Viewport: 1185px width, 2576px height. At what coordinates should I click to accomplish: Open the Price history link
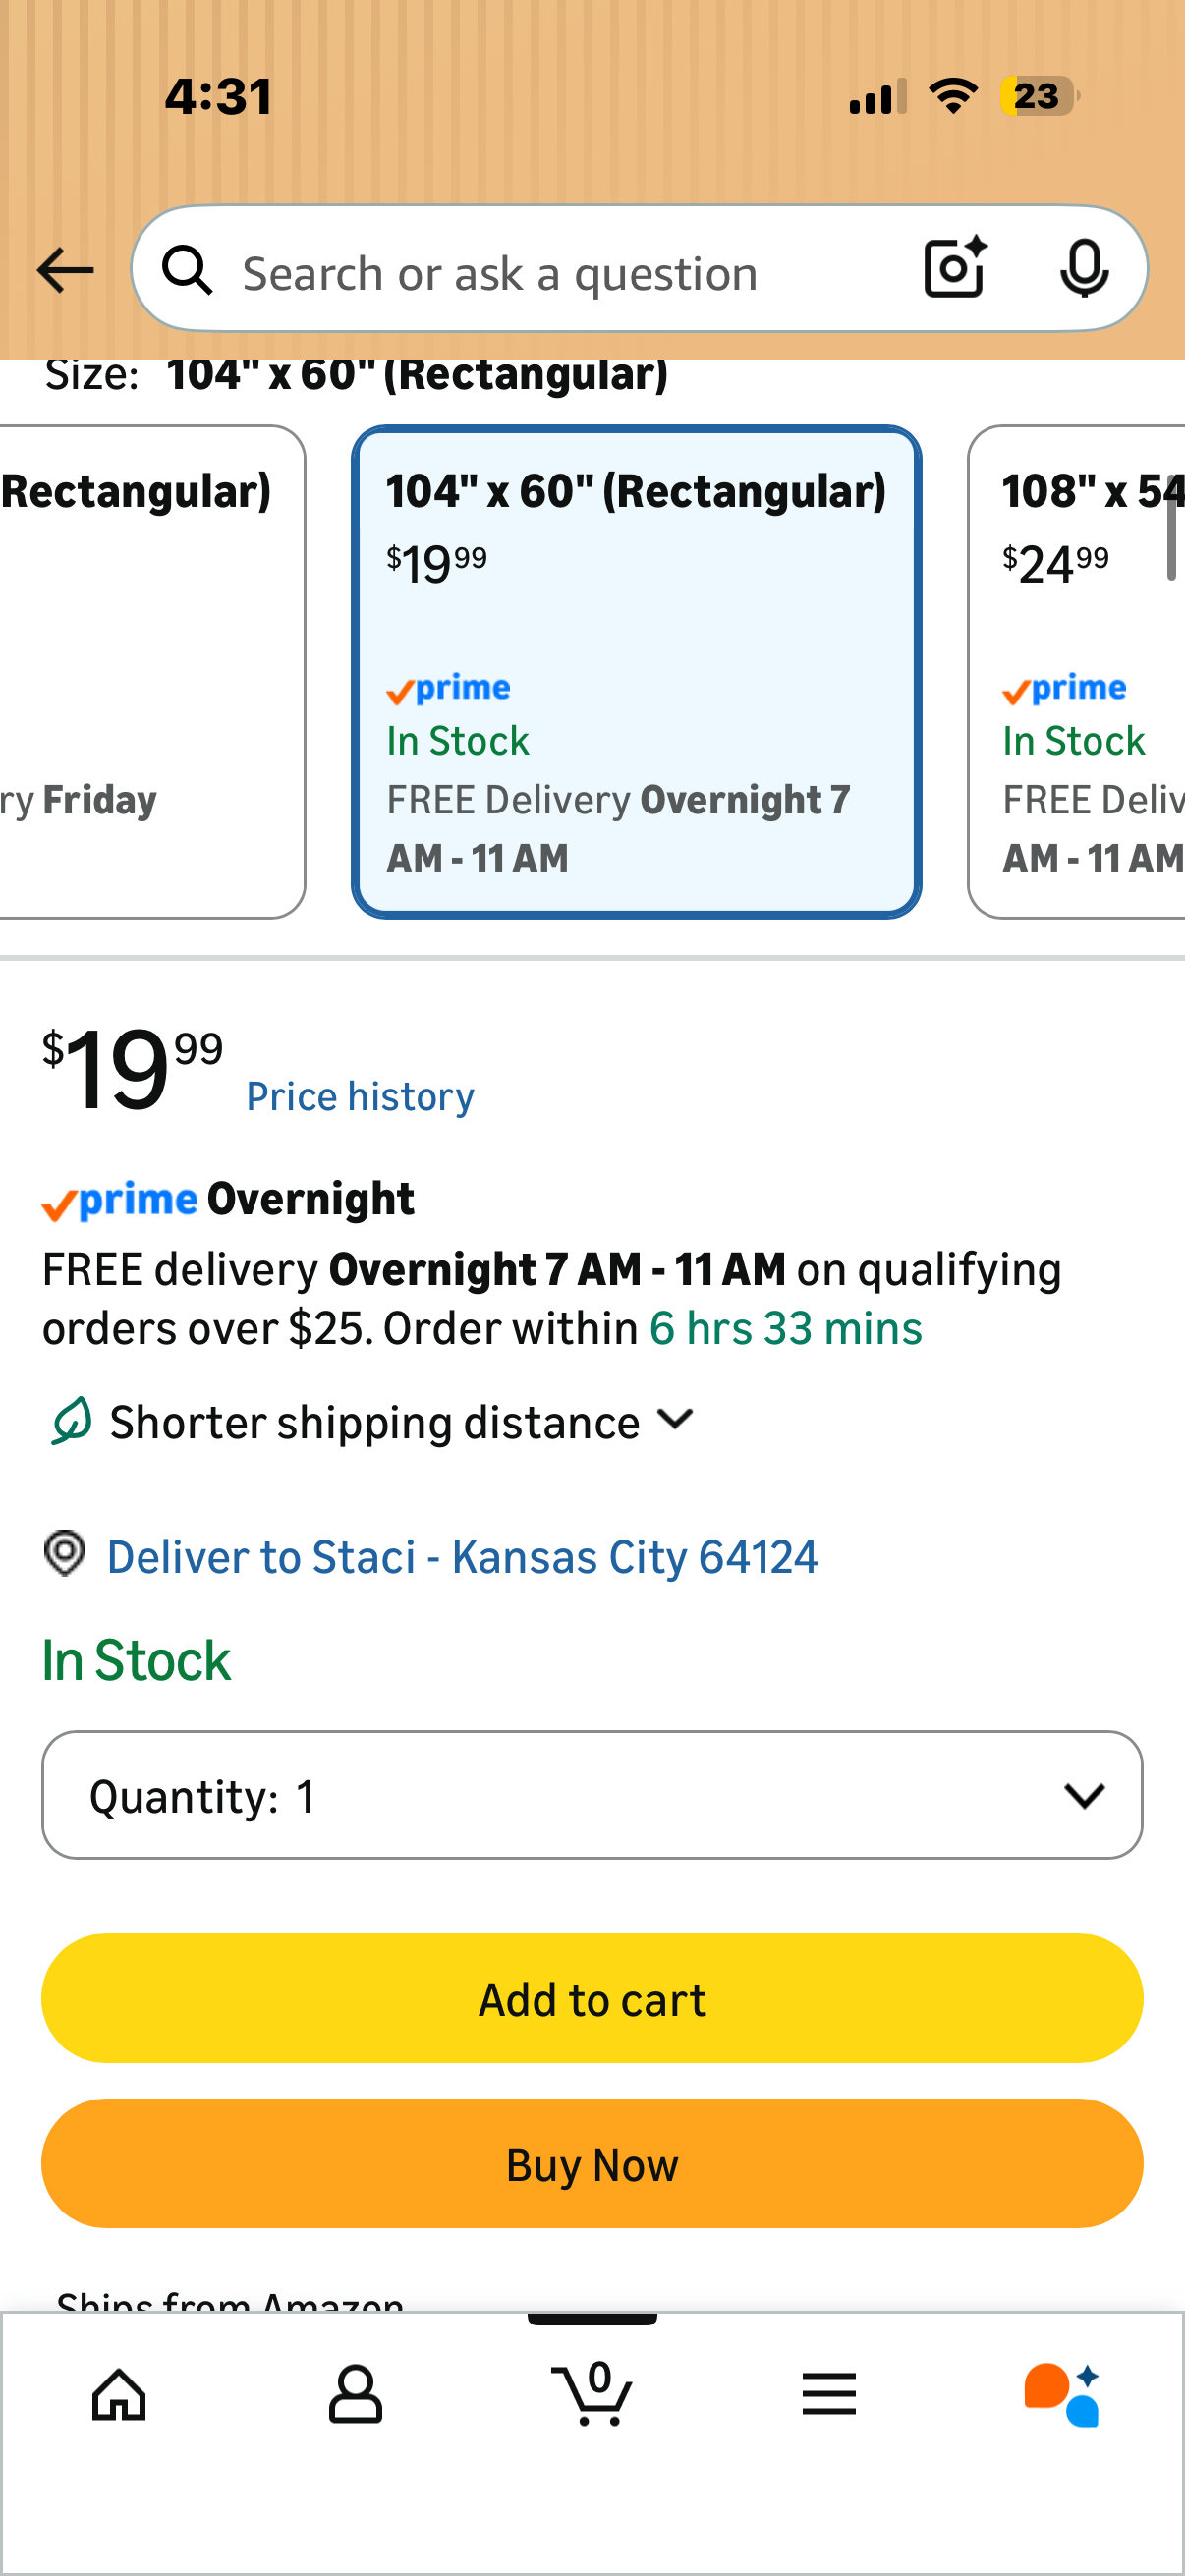click(x=360, y=1096)
